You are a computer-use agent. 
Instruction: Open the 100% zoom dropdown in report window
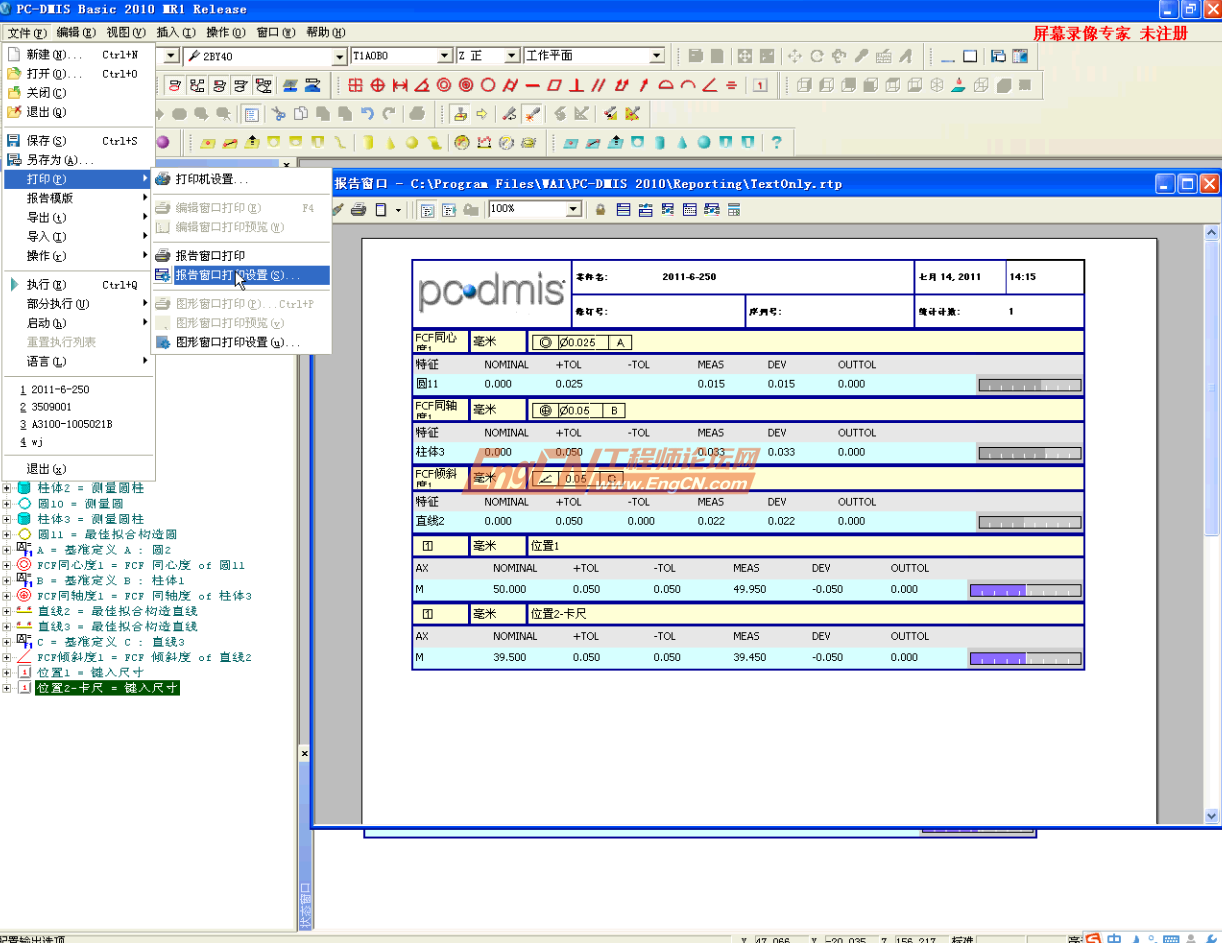click(x=574, y=209)
